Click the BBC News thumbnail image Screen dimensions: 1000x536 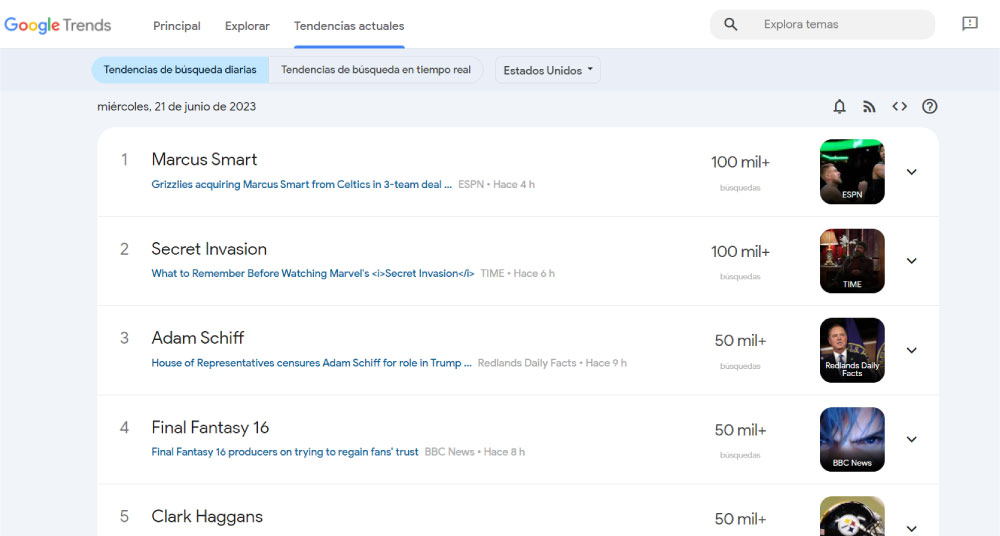(x=852, y=440)
